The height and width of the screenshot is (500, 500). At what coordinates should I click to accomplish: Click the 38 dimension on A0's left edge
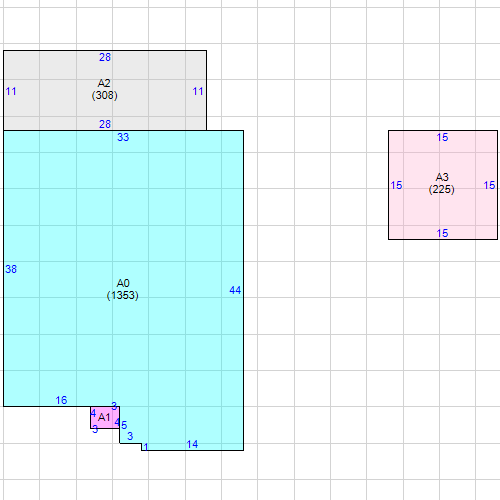[x=11, y=269]
